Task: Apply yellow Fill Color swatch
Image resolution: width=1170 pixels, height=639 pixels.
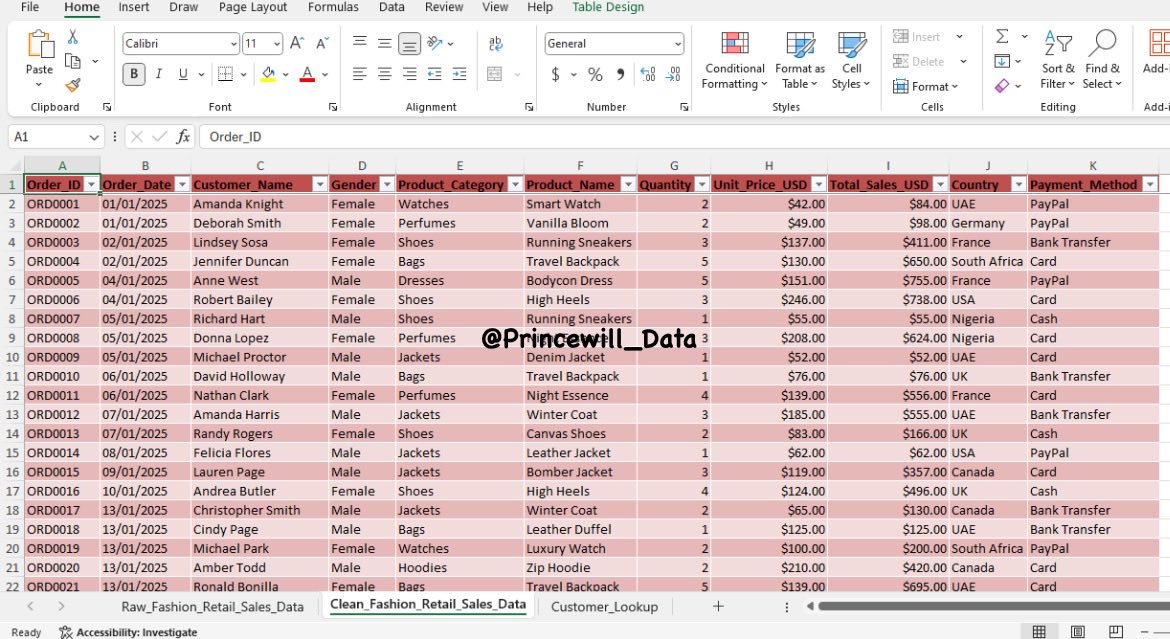Action: [268, 74]
